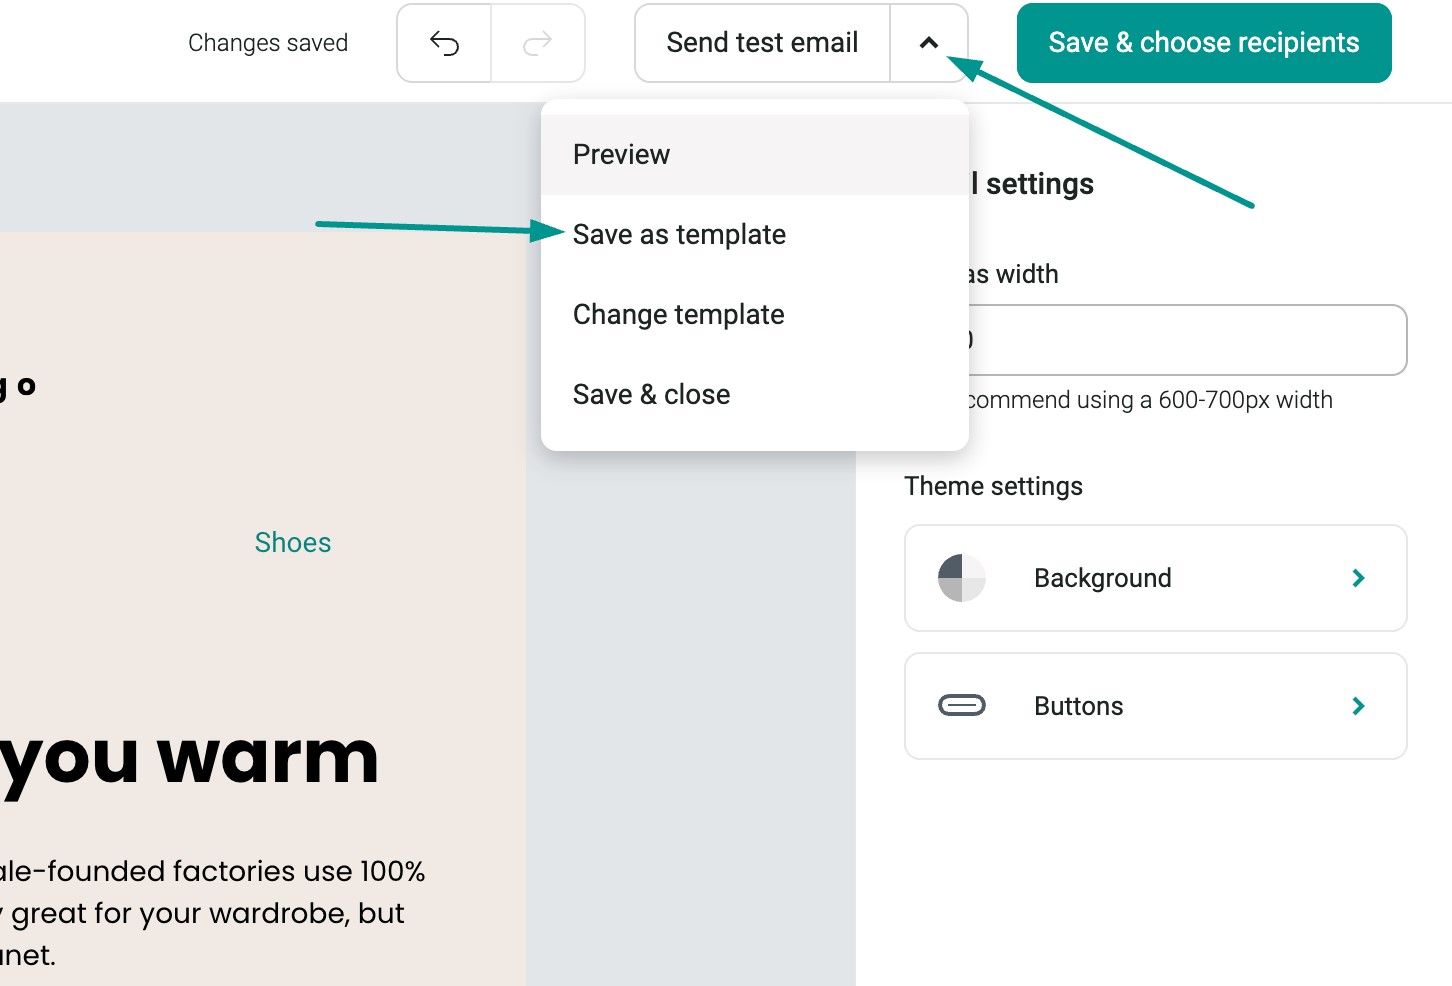Image resolution: width=1452 pixels, height=986 pixels.
Task: Click the undo arrow in the top toolbar
Action: coord(443,42)
